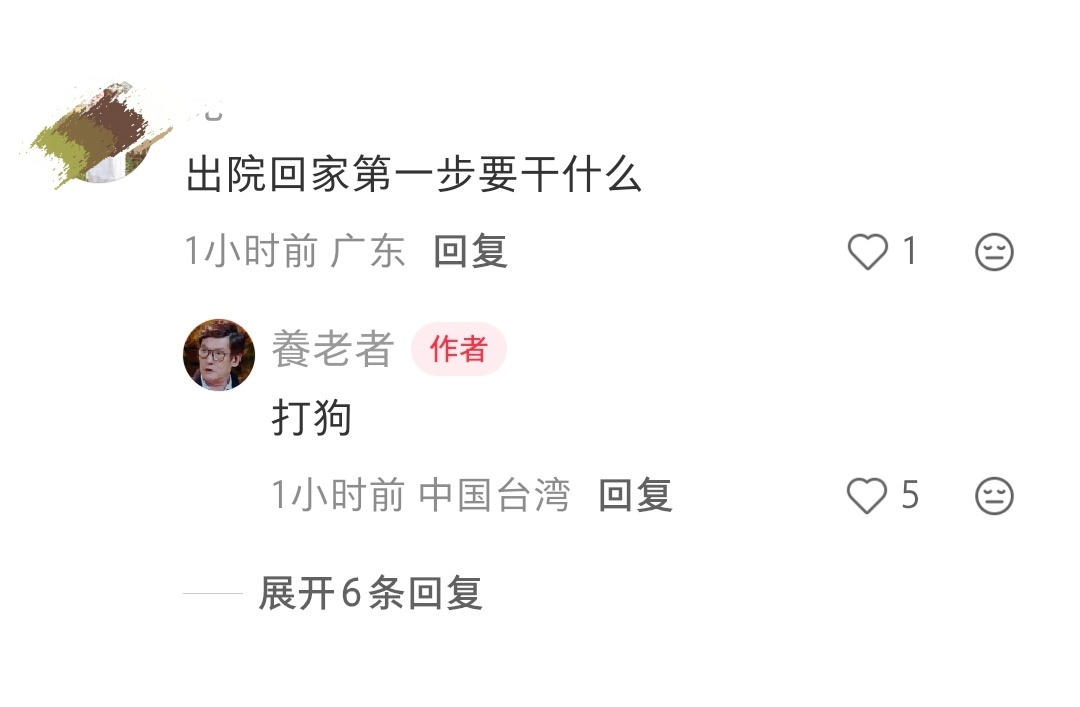The height and width of the screenshot is (707, 1080).
Task: Select the reply text 打狗
Action: tap(312, 418)
